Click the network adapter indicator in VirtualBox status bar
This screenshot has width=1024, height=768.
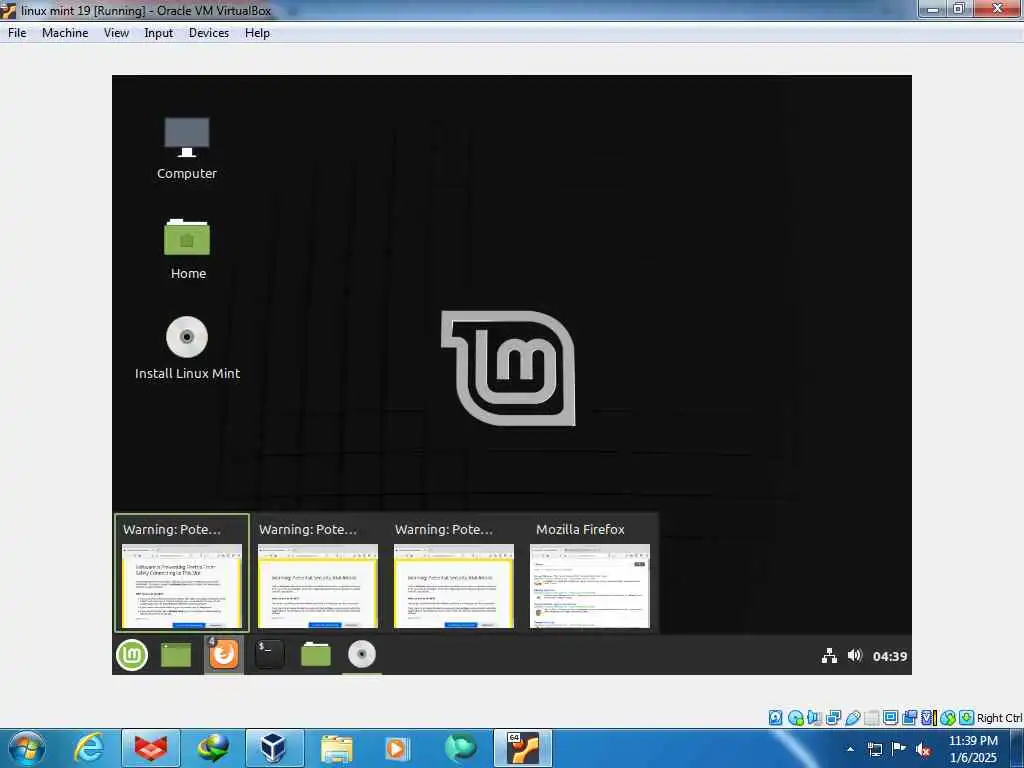[x=833, y=718]
